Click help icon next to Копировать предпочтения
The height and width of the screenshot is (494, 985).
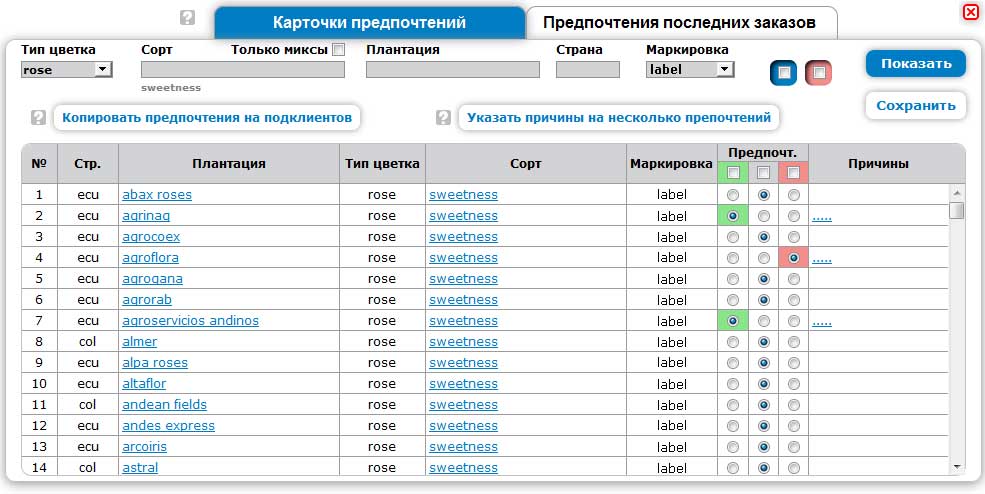pos(38,118)
